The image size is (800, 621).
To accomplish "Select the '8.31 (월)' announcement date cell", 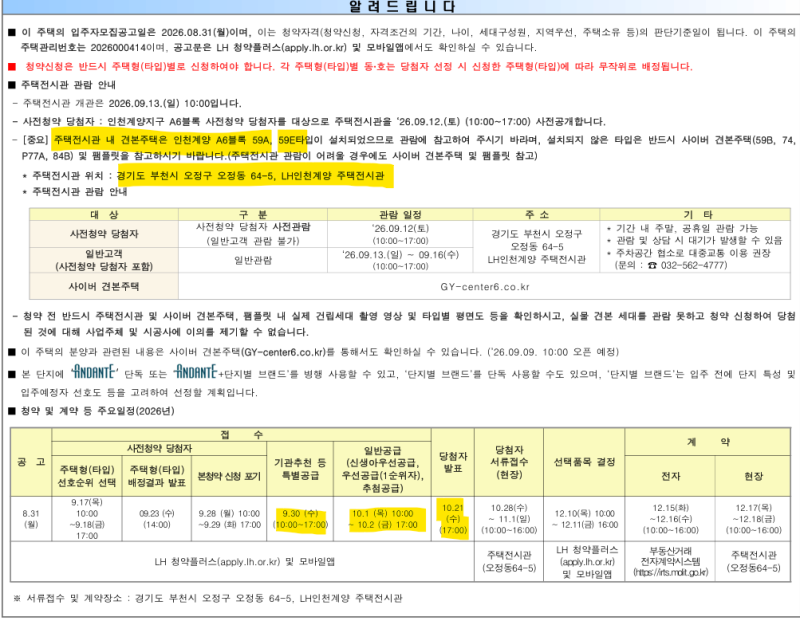I will [31, 519].
